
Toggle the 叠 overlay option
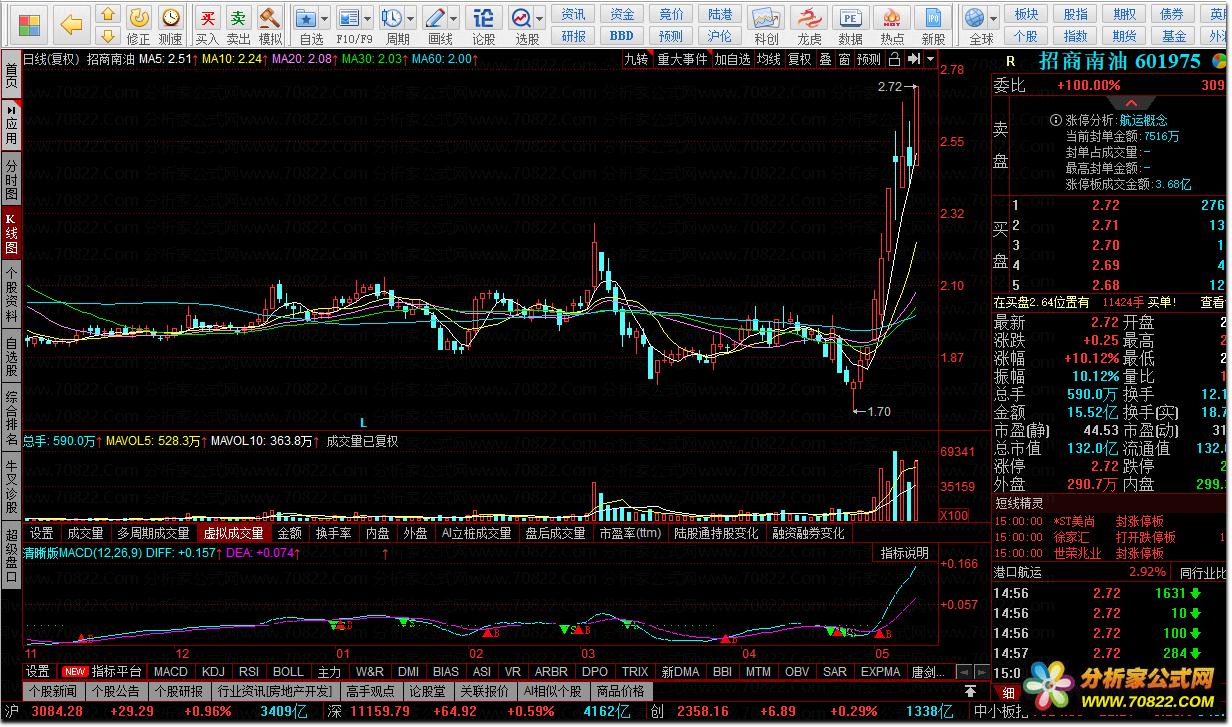tap(825, 59)
